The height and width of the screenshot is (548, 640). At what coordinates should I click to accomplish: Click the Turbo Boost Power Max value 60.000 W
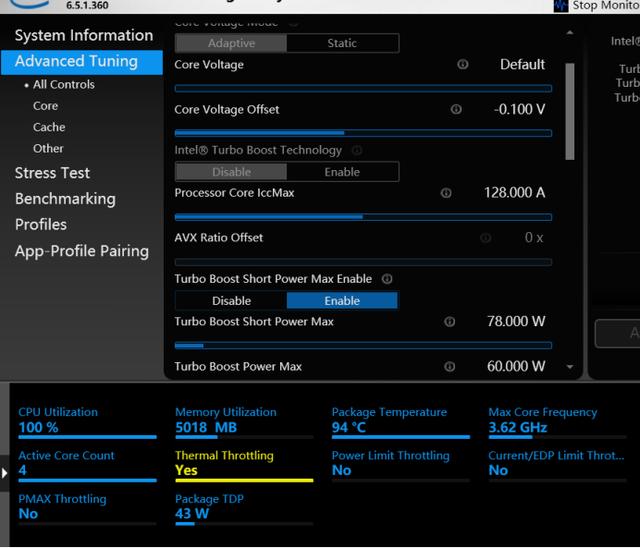click(516, 366)
